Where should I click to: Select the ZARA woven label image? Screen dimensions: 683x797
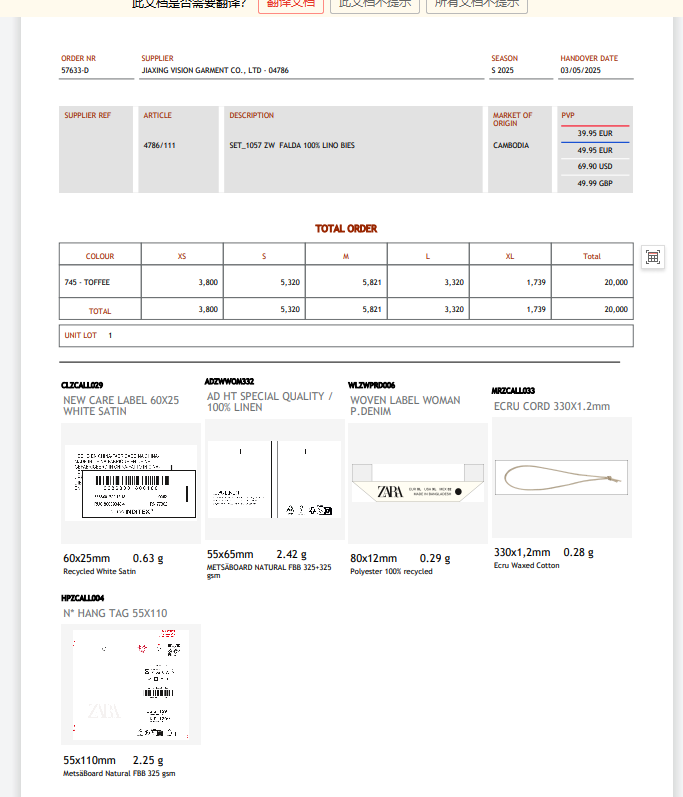417,483
